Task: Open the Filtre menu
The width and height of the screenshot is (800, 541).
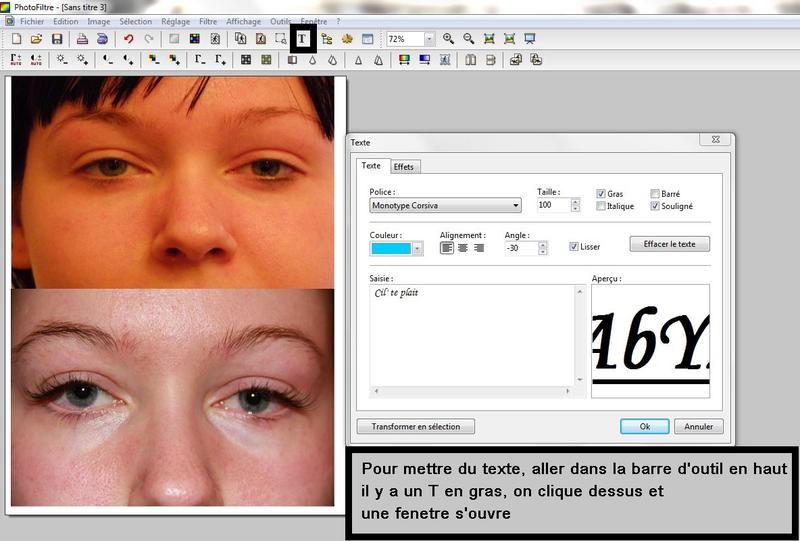Action: [x=208, y=21]
